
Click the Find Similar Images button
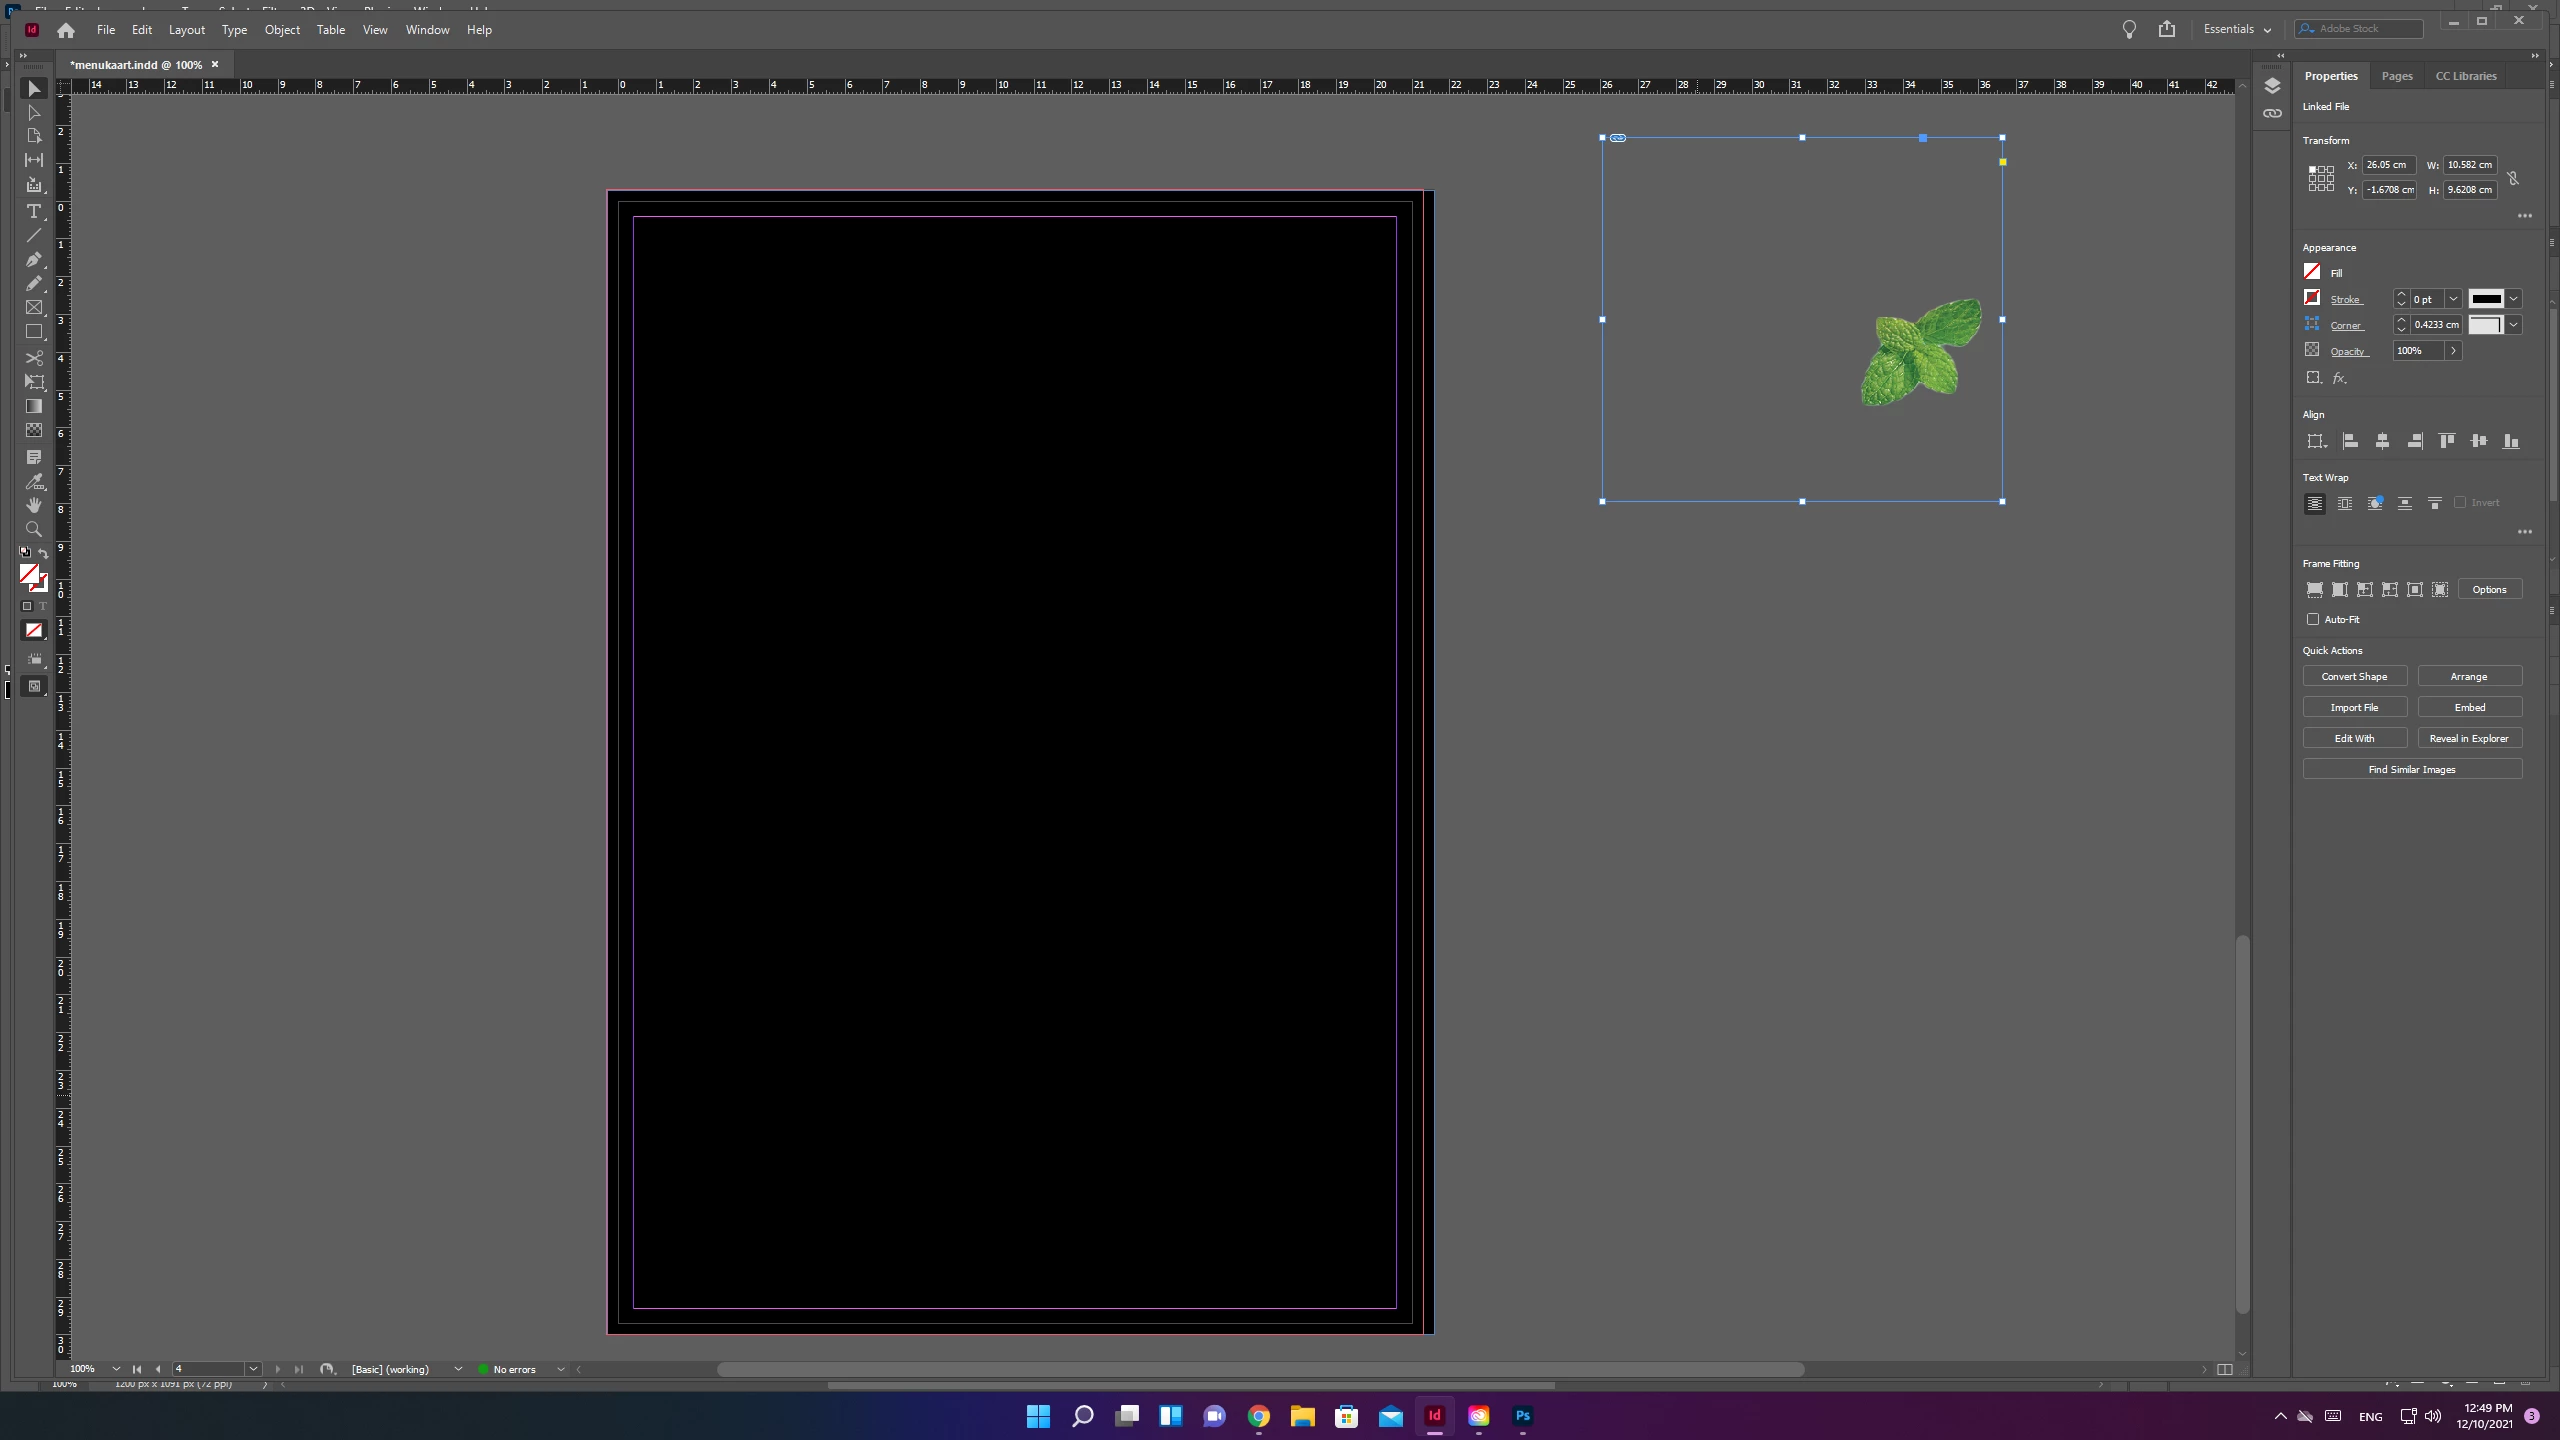click(x=2411, y=769)
